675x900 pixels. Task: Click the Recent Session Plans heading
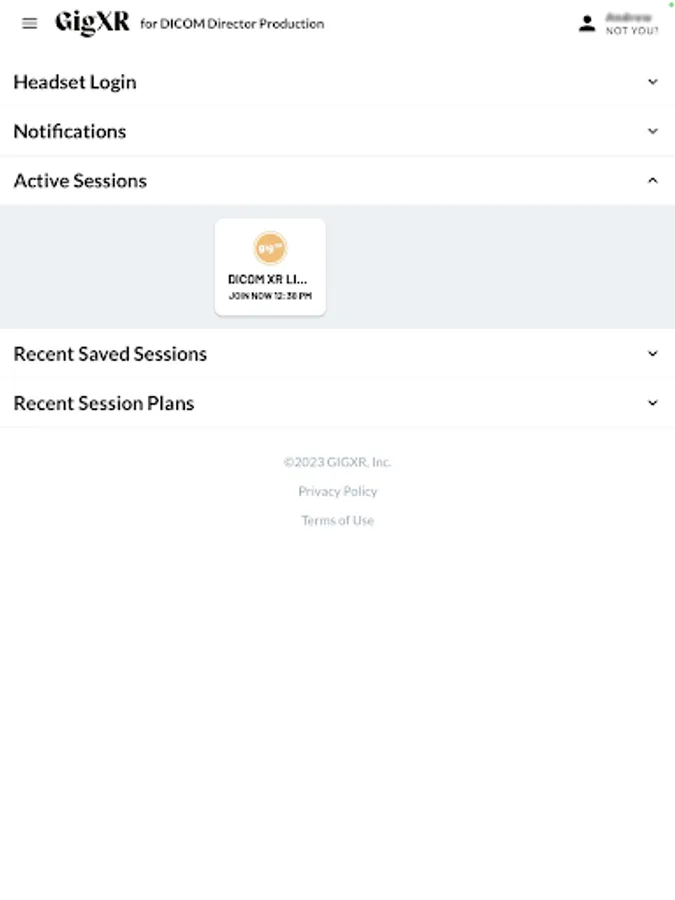[104, 403]
